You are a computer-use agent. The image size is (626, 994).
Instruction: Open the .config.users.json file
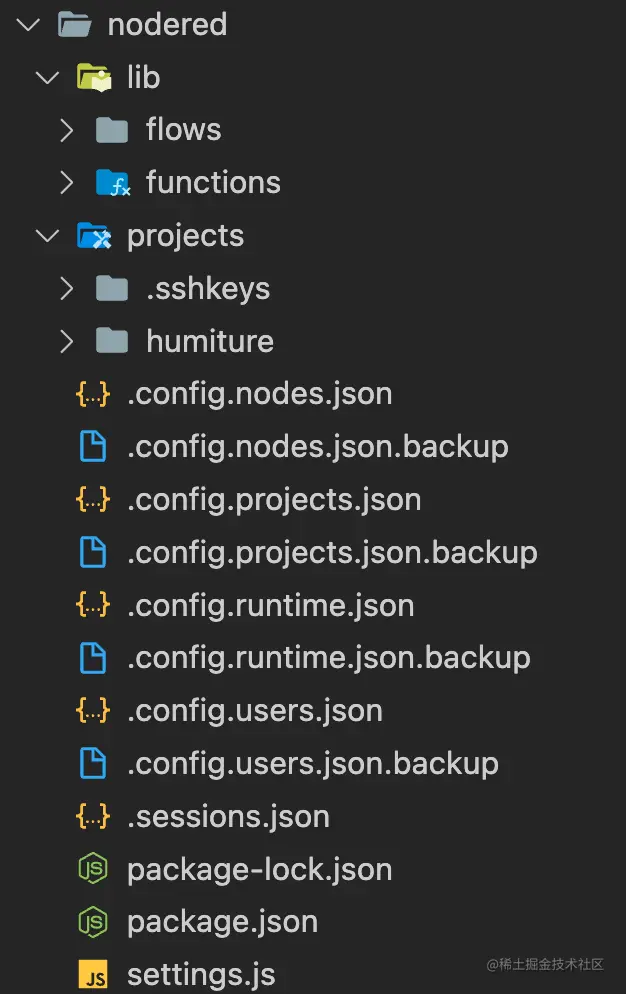(254, 711)
